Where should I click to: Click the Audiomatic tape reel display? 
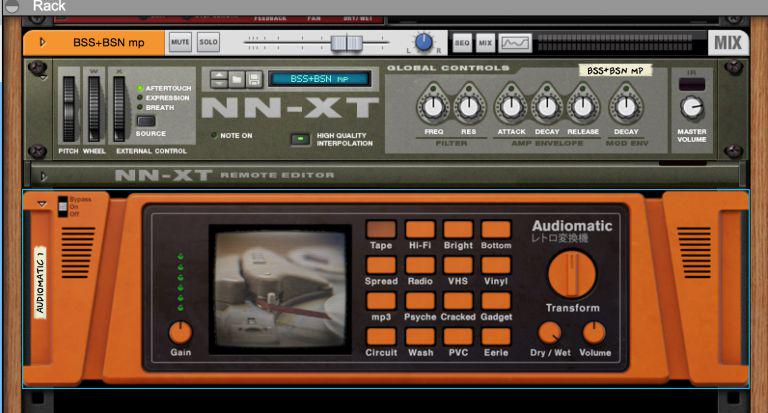pyautogui.click(x=280, y=289)
